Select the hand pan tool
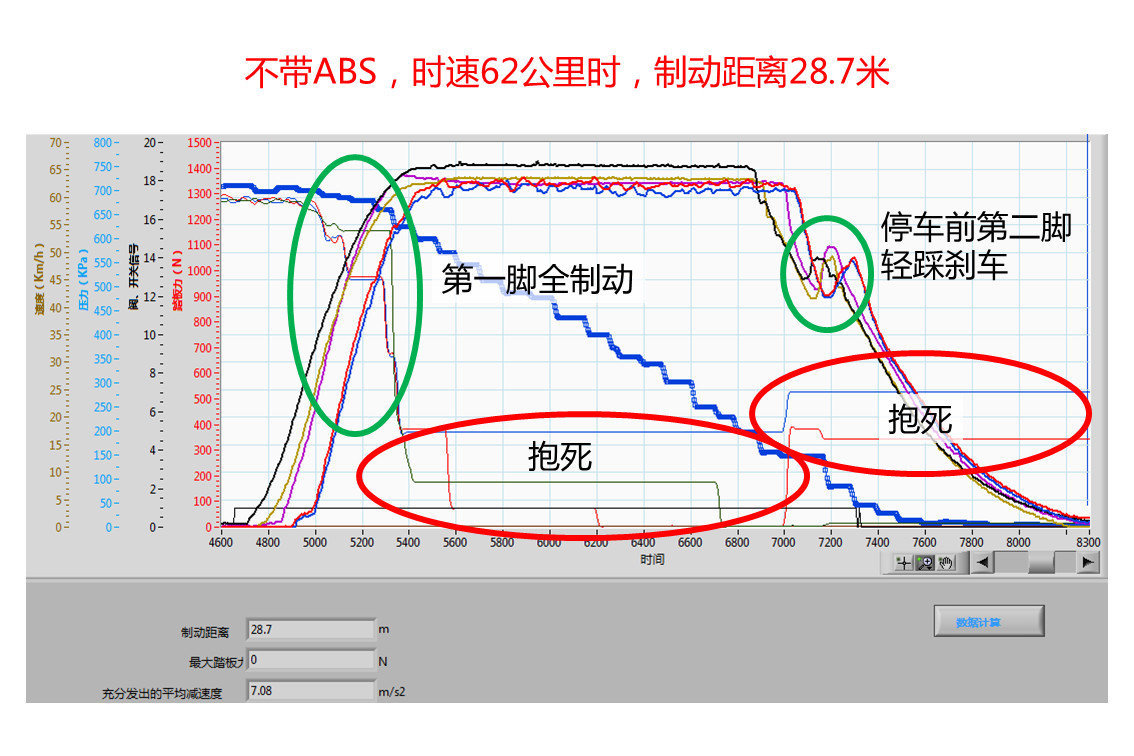Viewport: 1134px width, 756px height. [x=946, y=563]
